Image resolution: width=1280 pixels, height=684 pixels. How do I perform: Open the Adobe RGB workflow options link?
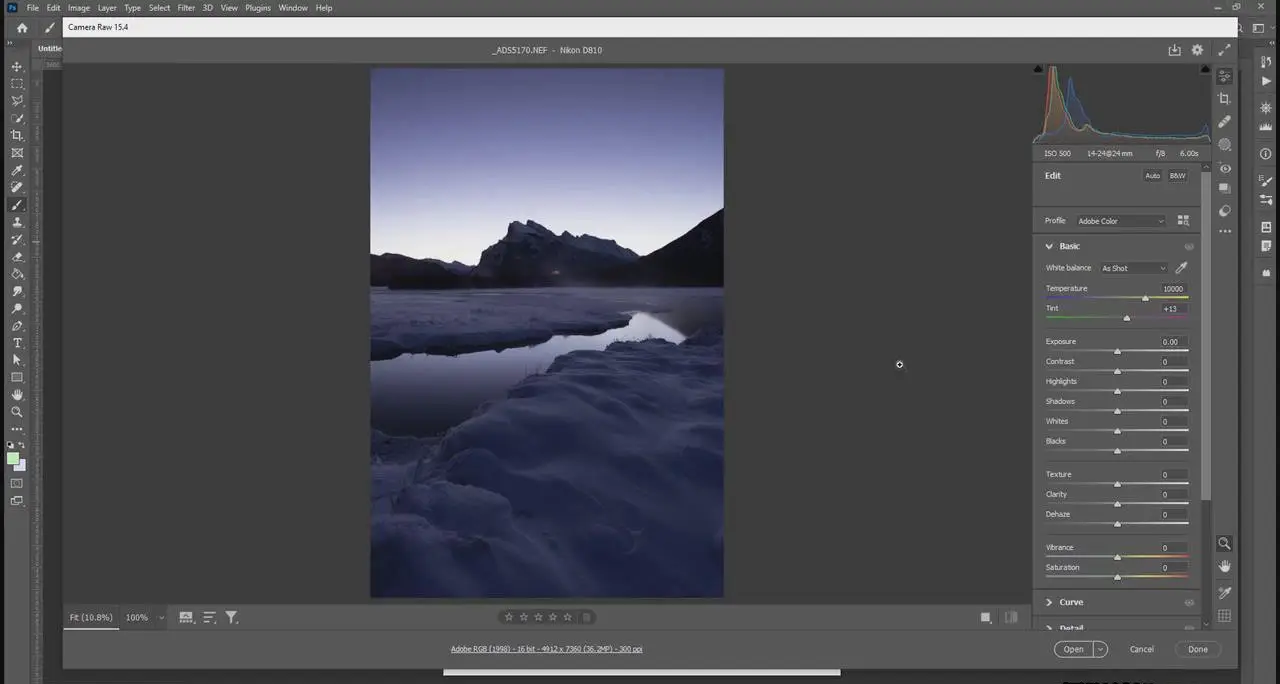(x=547, y=649)
